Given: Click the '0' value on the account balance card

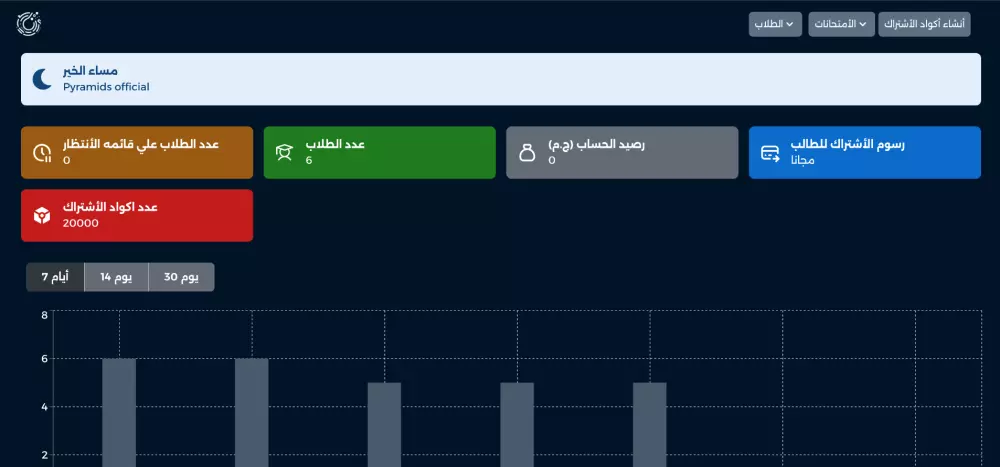Looking at the screenshot, I should pos(552,160).
